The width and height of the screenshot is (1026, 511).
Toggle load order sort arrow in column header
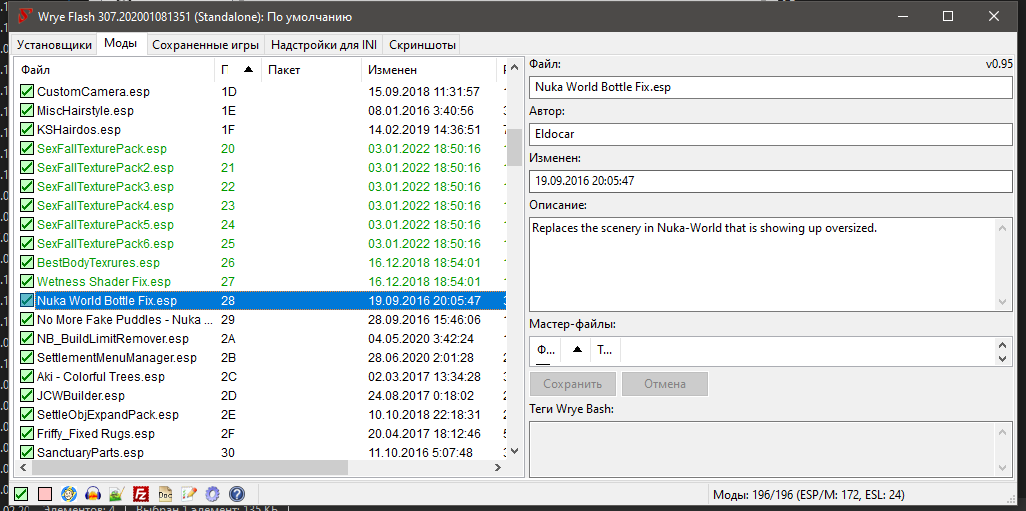click(x=247, y=70)
